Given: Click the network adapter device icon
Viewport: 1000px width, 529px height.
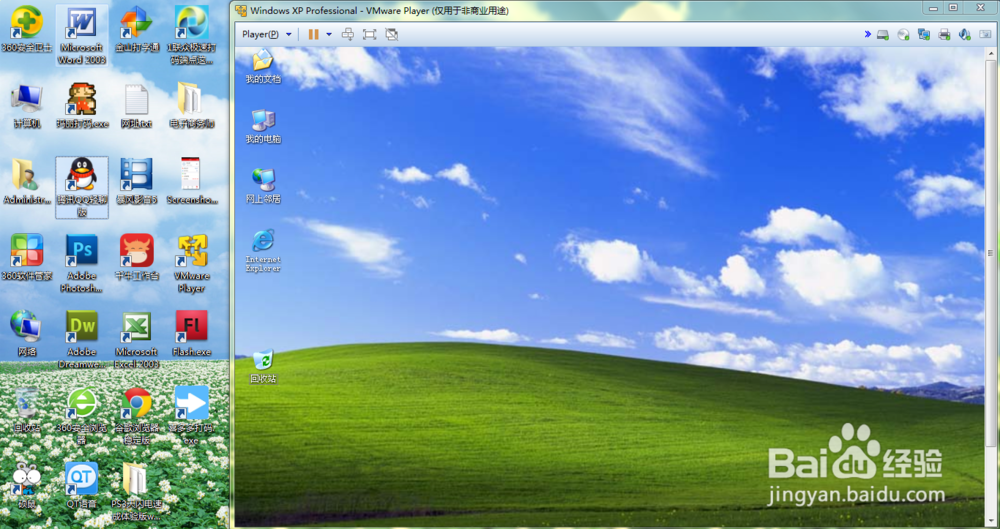Looking at the screenshot, I should click(923, 34).
